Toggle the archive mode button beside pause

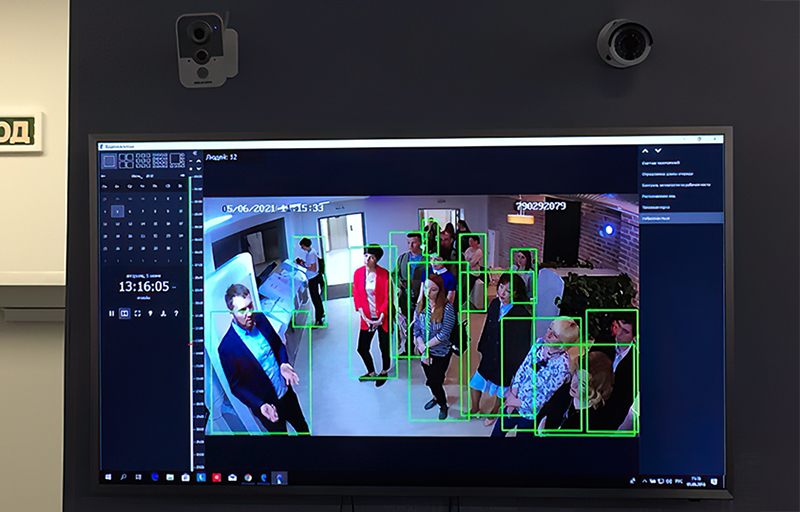tap(125, 313)
